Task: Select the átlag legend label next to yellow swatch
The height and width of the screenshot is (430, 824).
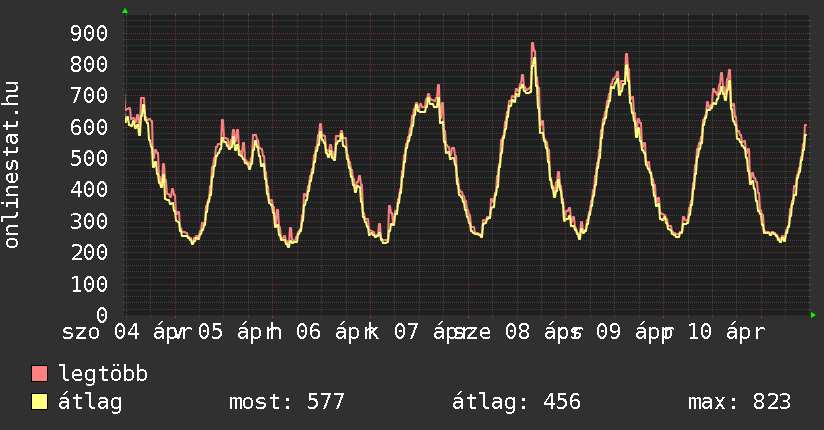Action: click(90, 402)
